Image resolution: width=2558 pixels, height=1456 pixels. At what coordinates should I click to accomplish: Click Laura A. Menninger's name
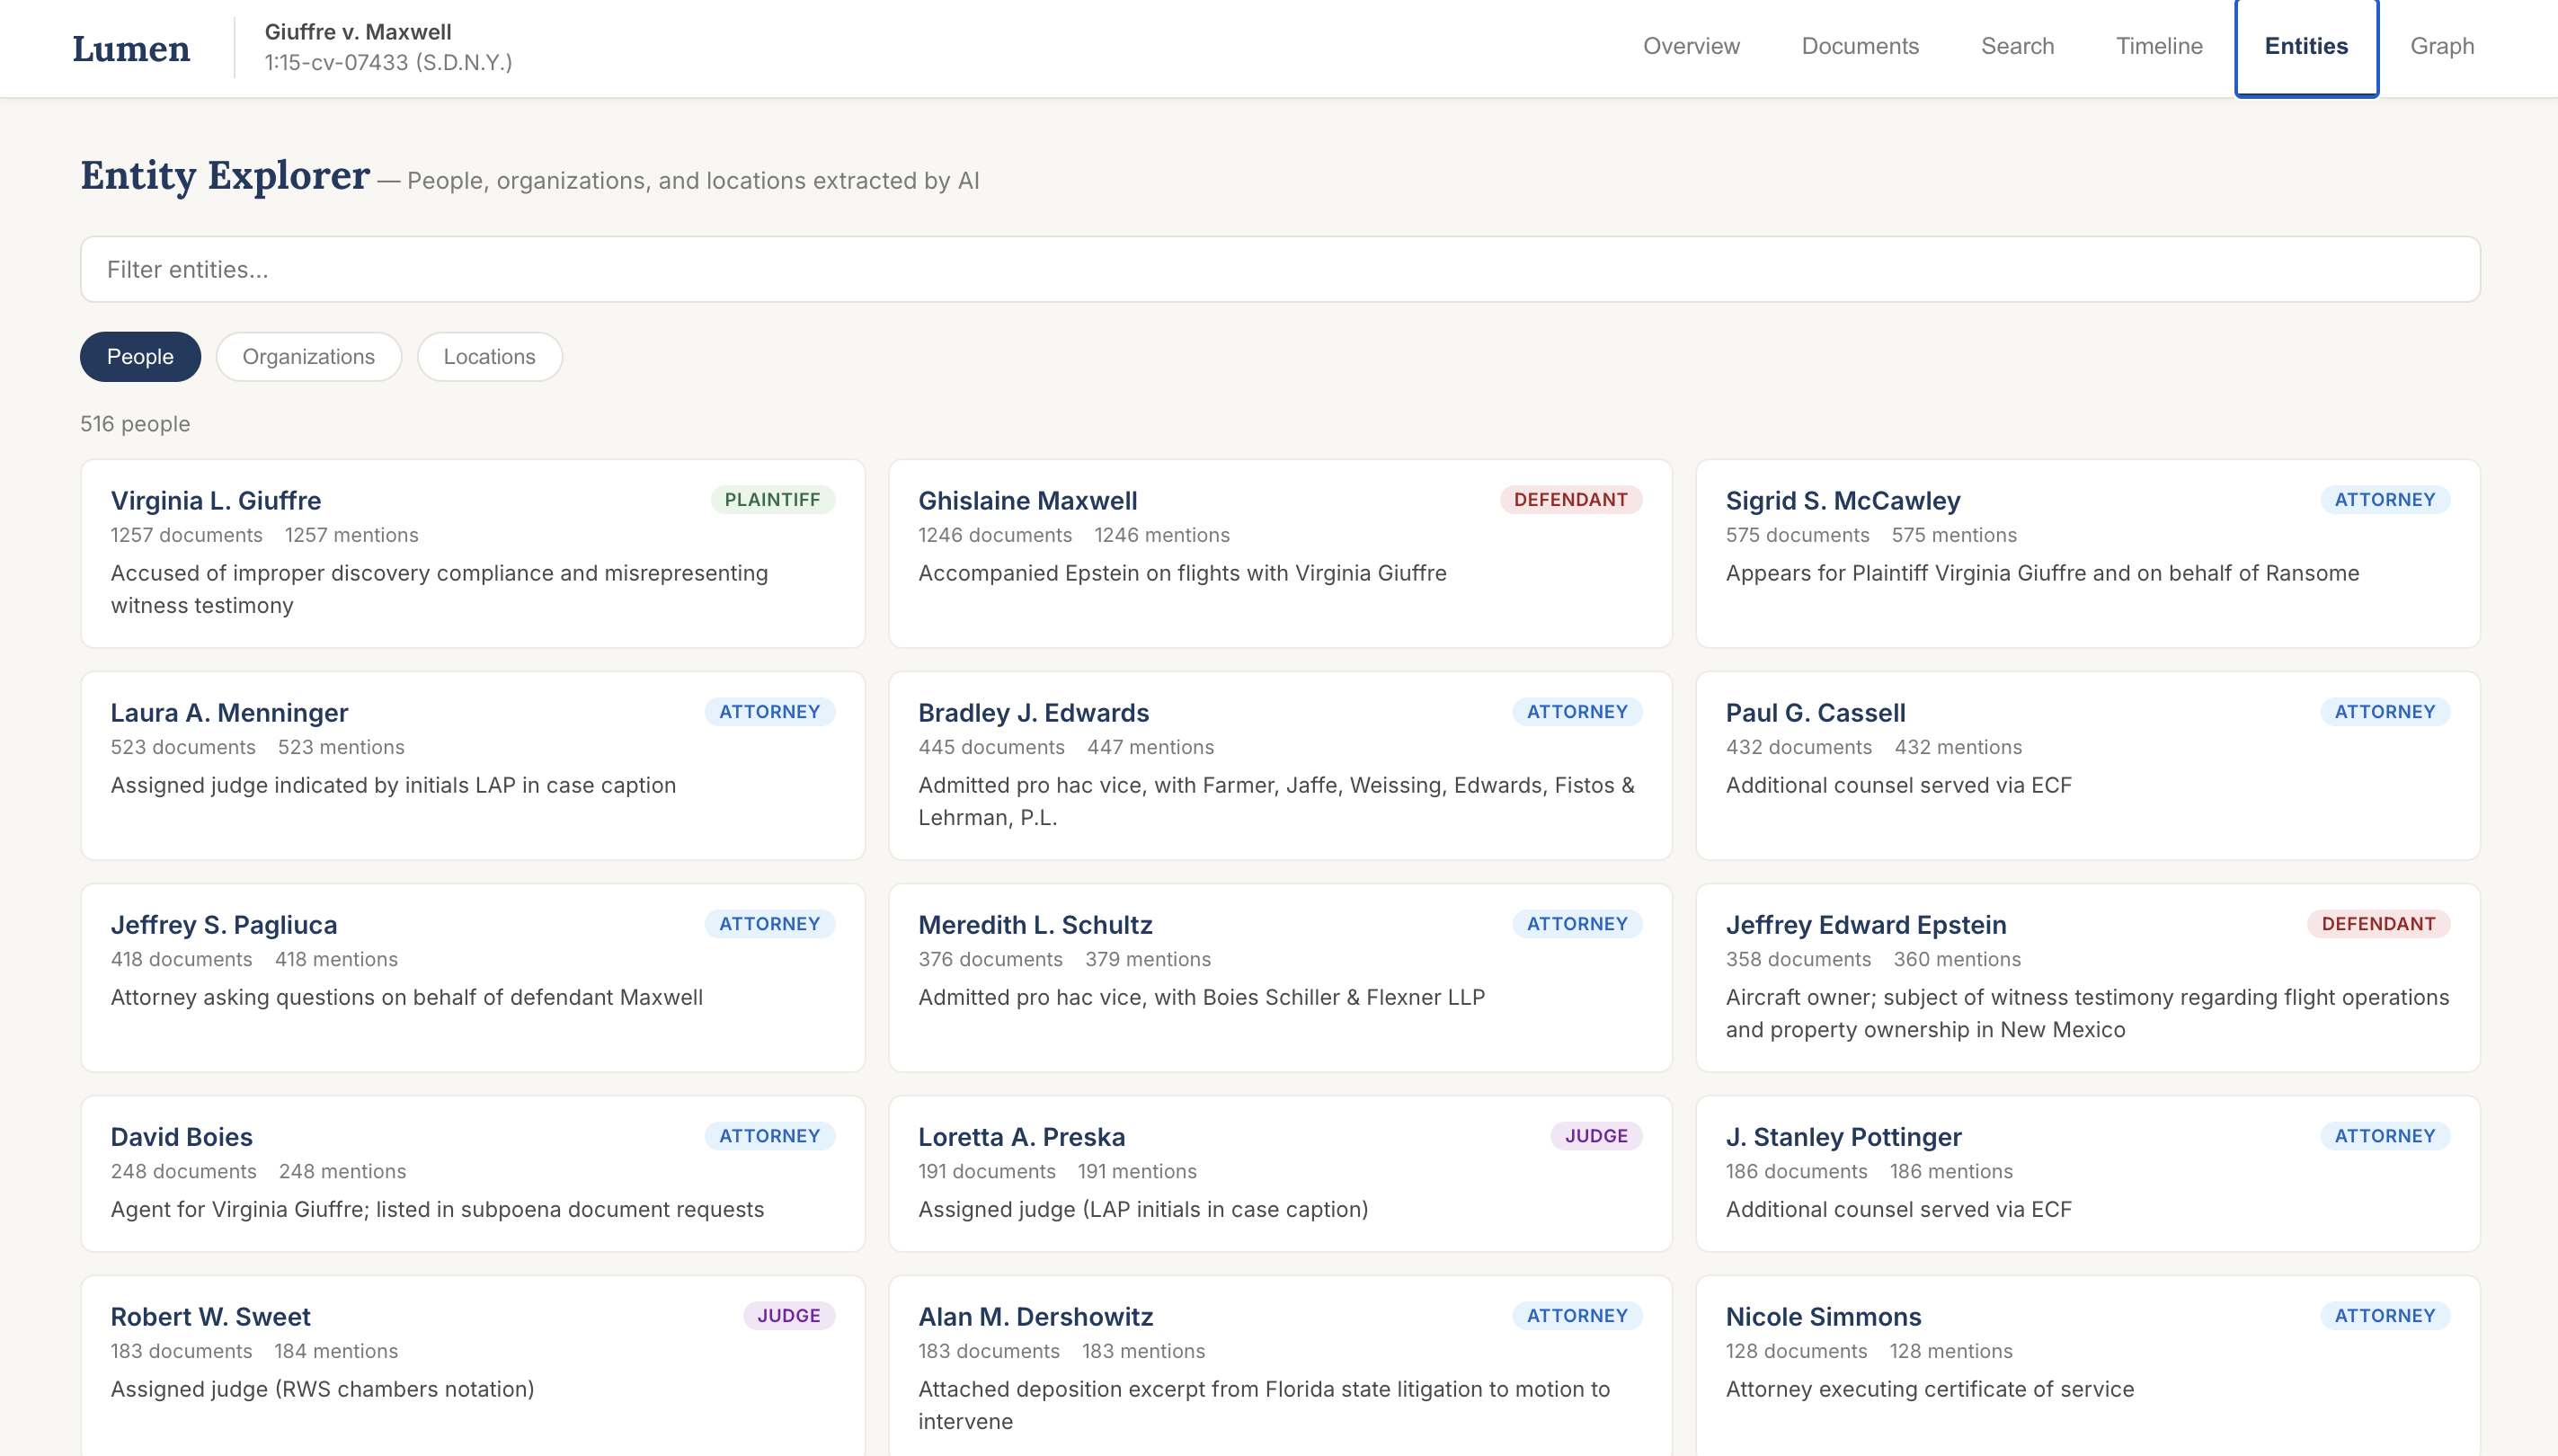[x=229, y=713]
